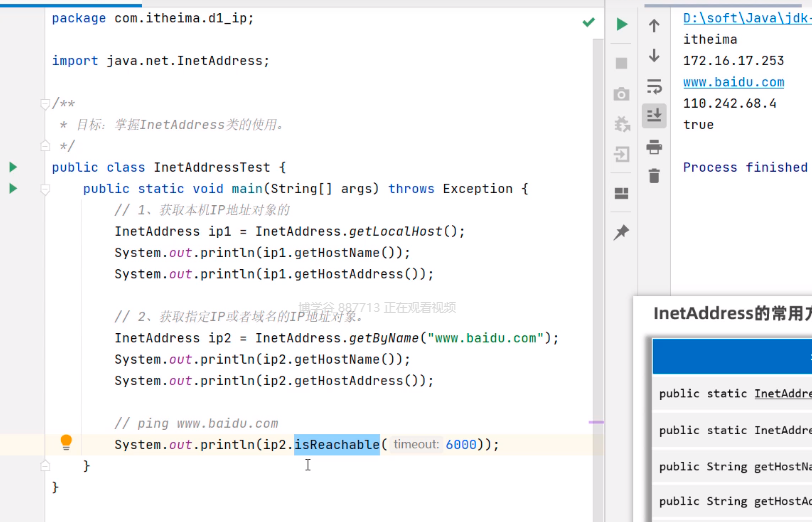Click the getByName method call
Image resolution: width=812 pixels, height=522 pixels.
click(384, 338)
